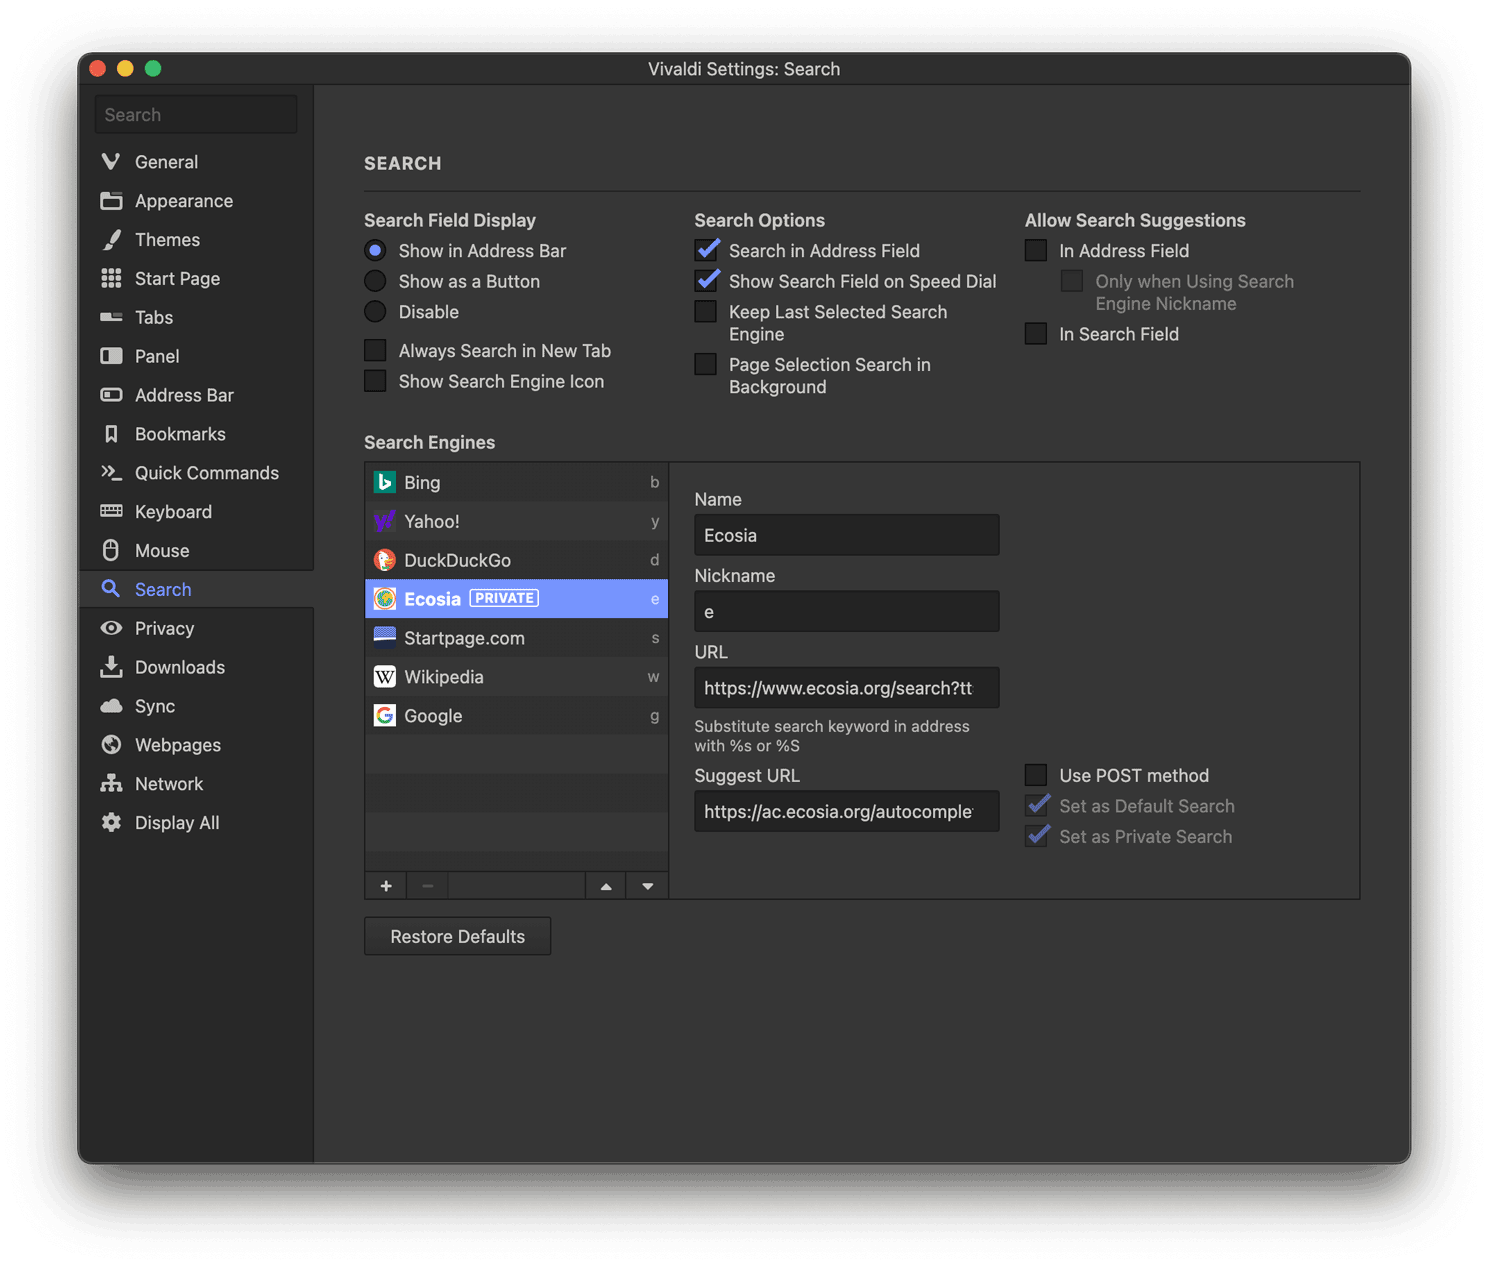Click the Bookmarks ribbon icon

tap(111, 434)
